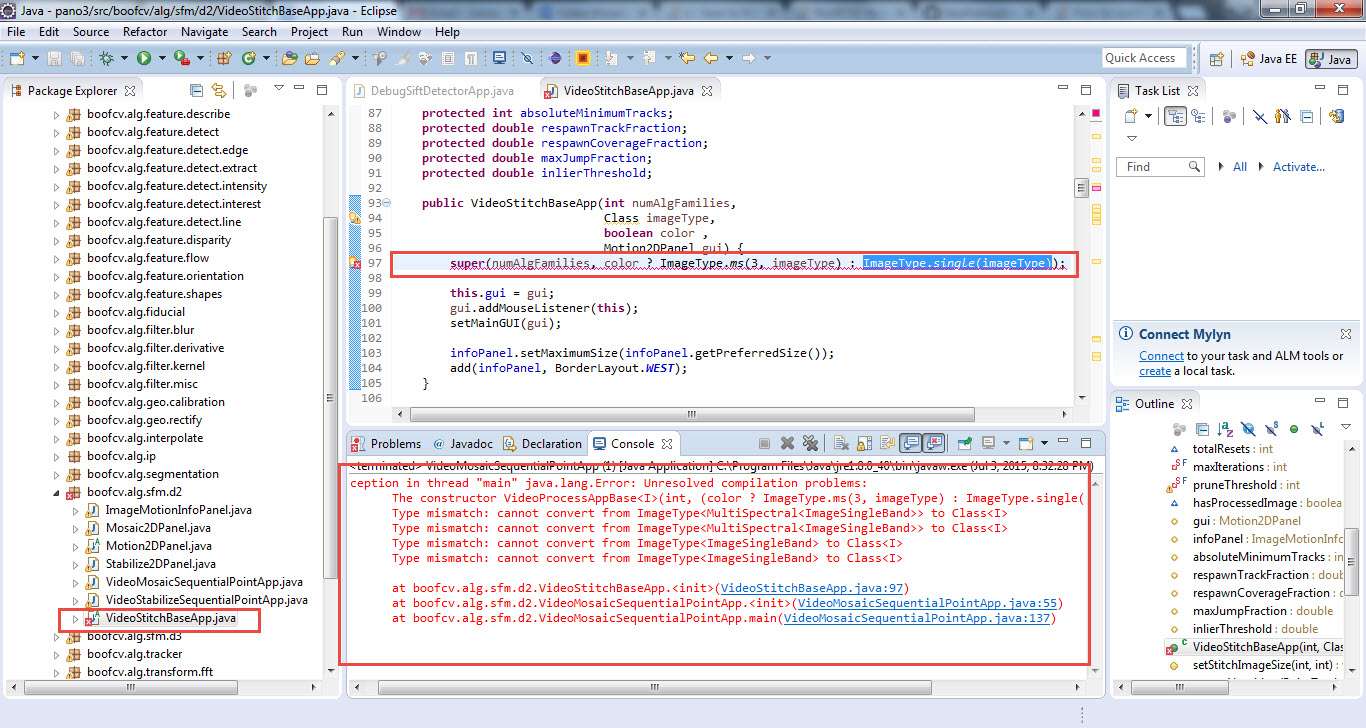1366x728 pixels.
Task: Click Collapse All icon in Outline view
Action: 1202,429
